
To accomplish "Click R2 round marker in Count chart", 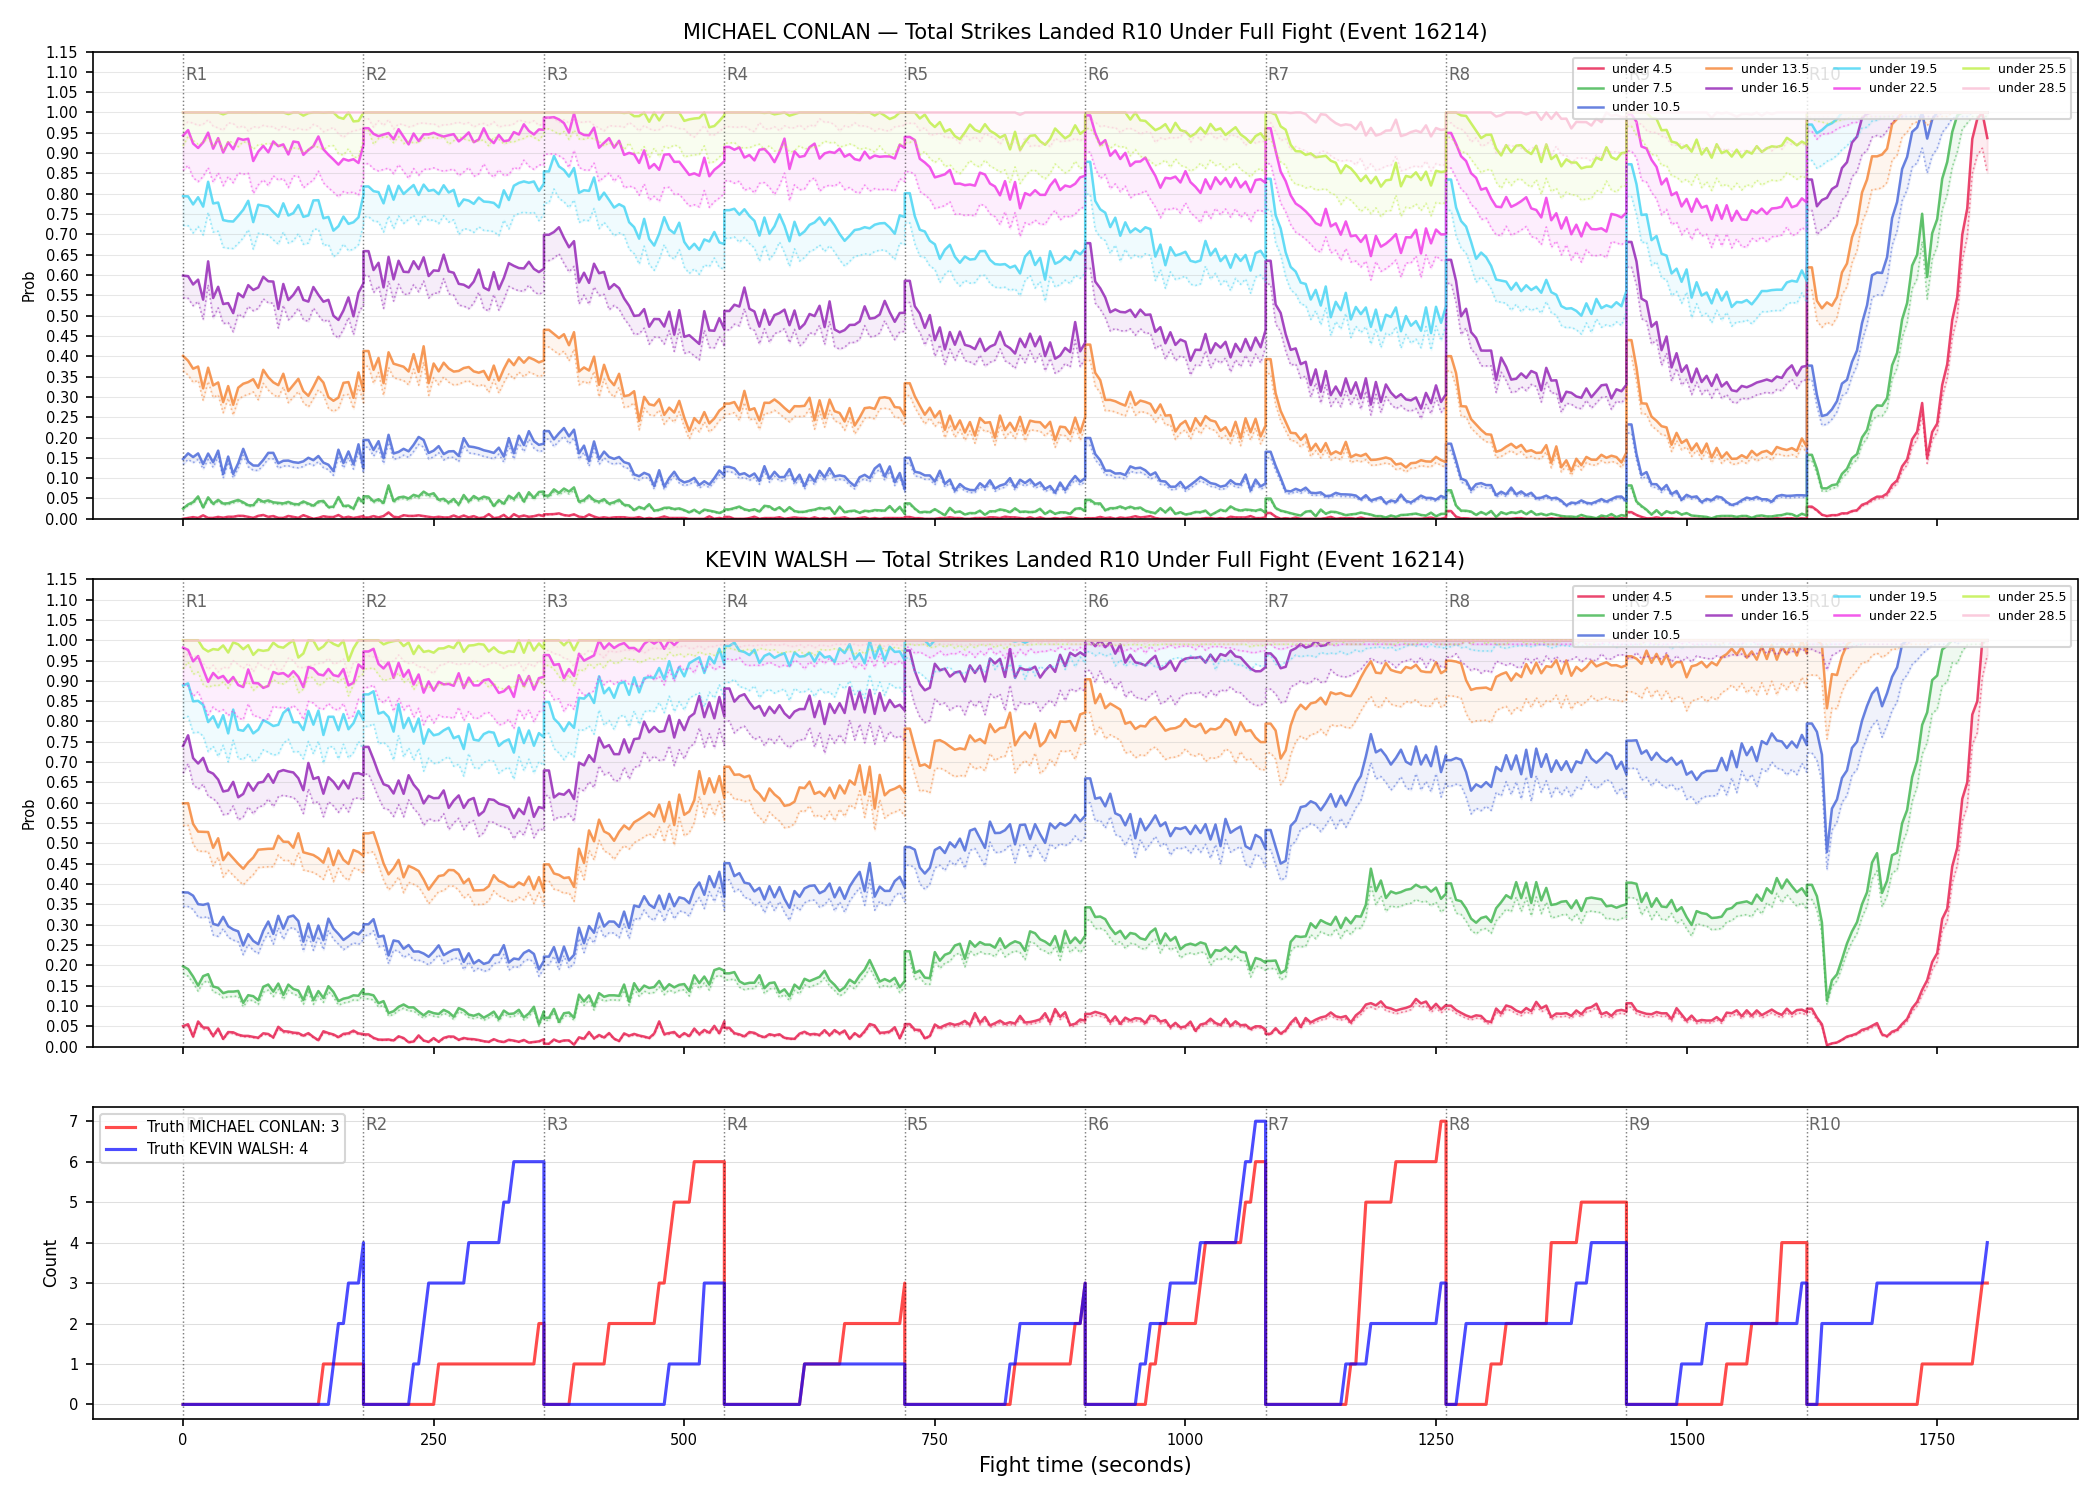I will tap(376, 1125).
